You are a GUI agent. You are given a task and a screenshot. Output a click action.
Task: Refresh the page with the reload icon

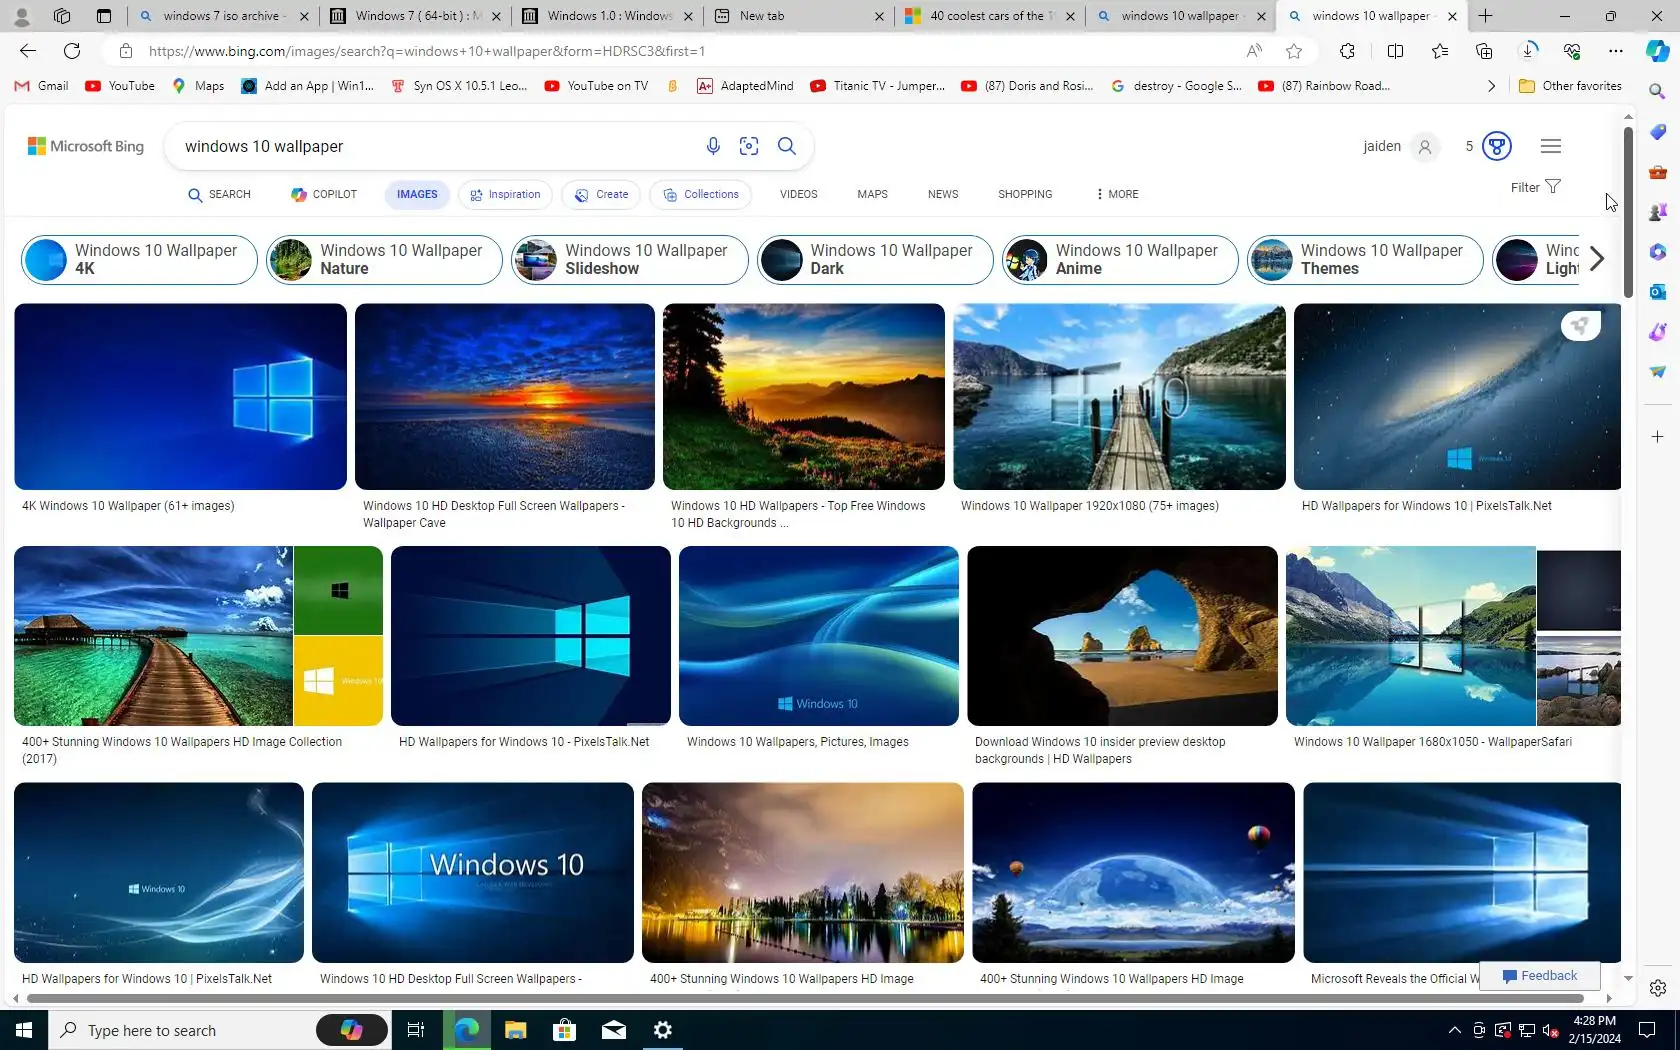pyautogui.click(x=72, y=51)
